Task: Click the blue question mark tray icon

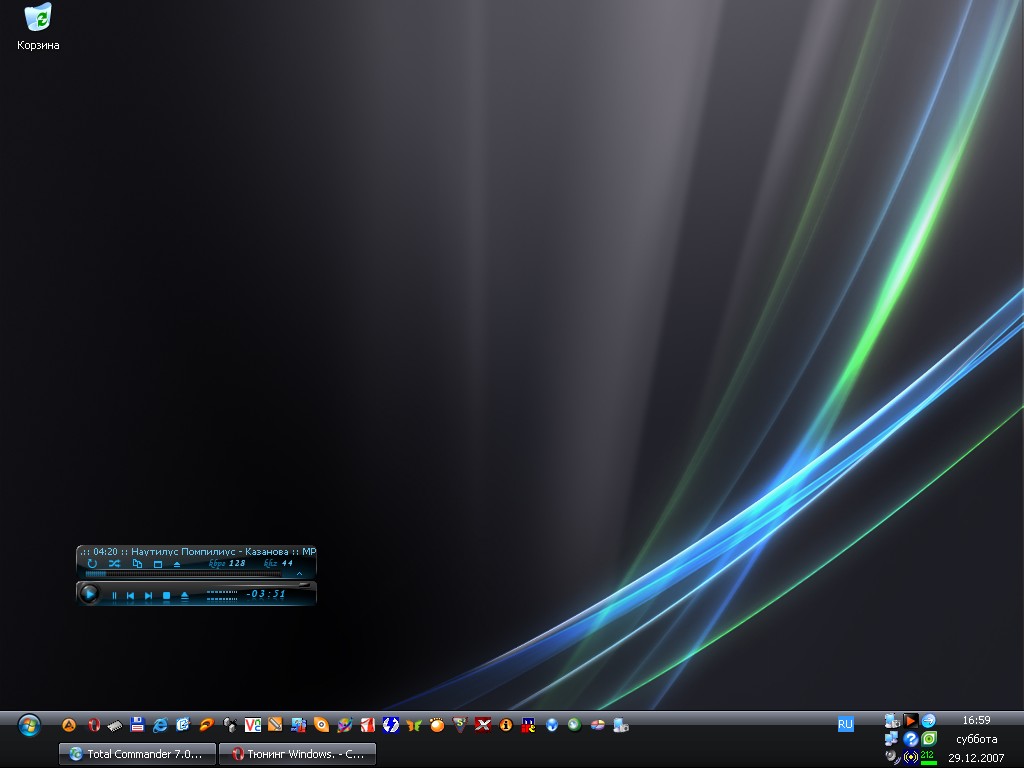Action: [x=910, y=738]
